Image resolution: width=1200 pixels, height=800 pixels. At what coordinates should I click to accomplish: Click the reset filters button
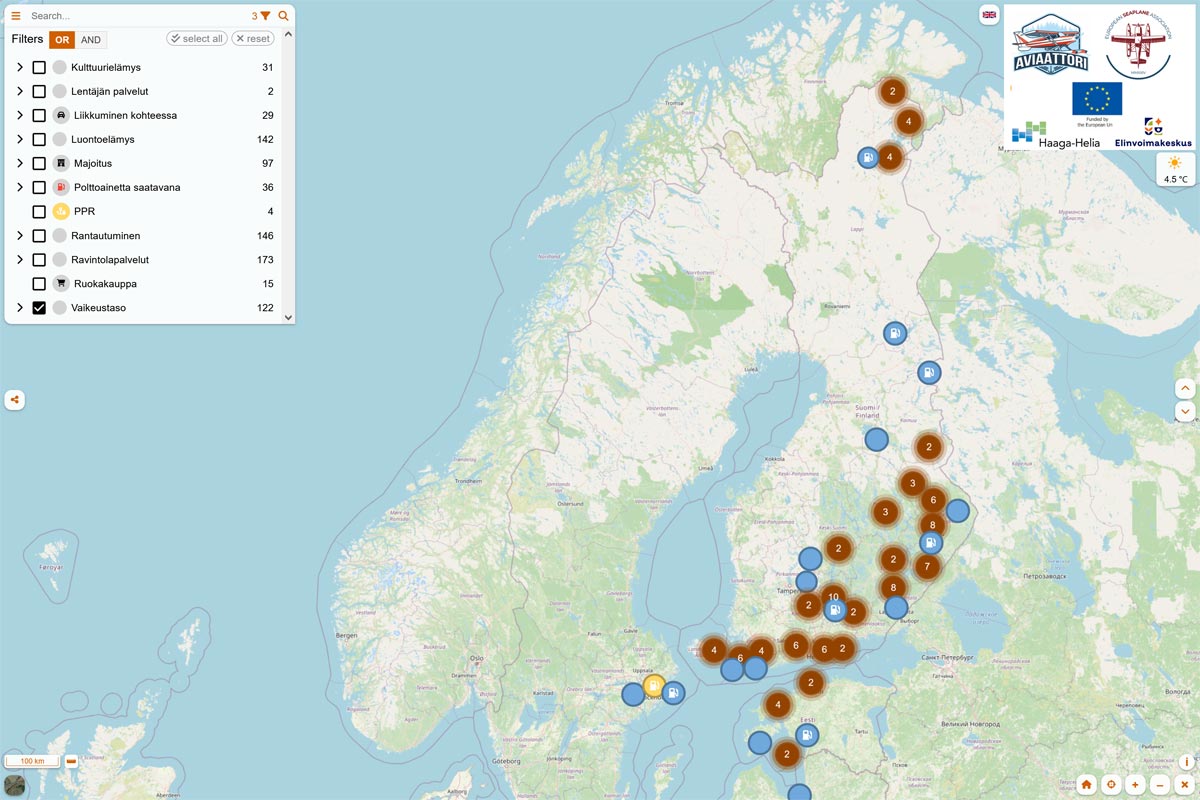click(x=253, y=39)
